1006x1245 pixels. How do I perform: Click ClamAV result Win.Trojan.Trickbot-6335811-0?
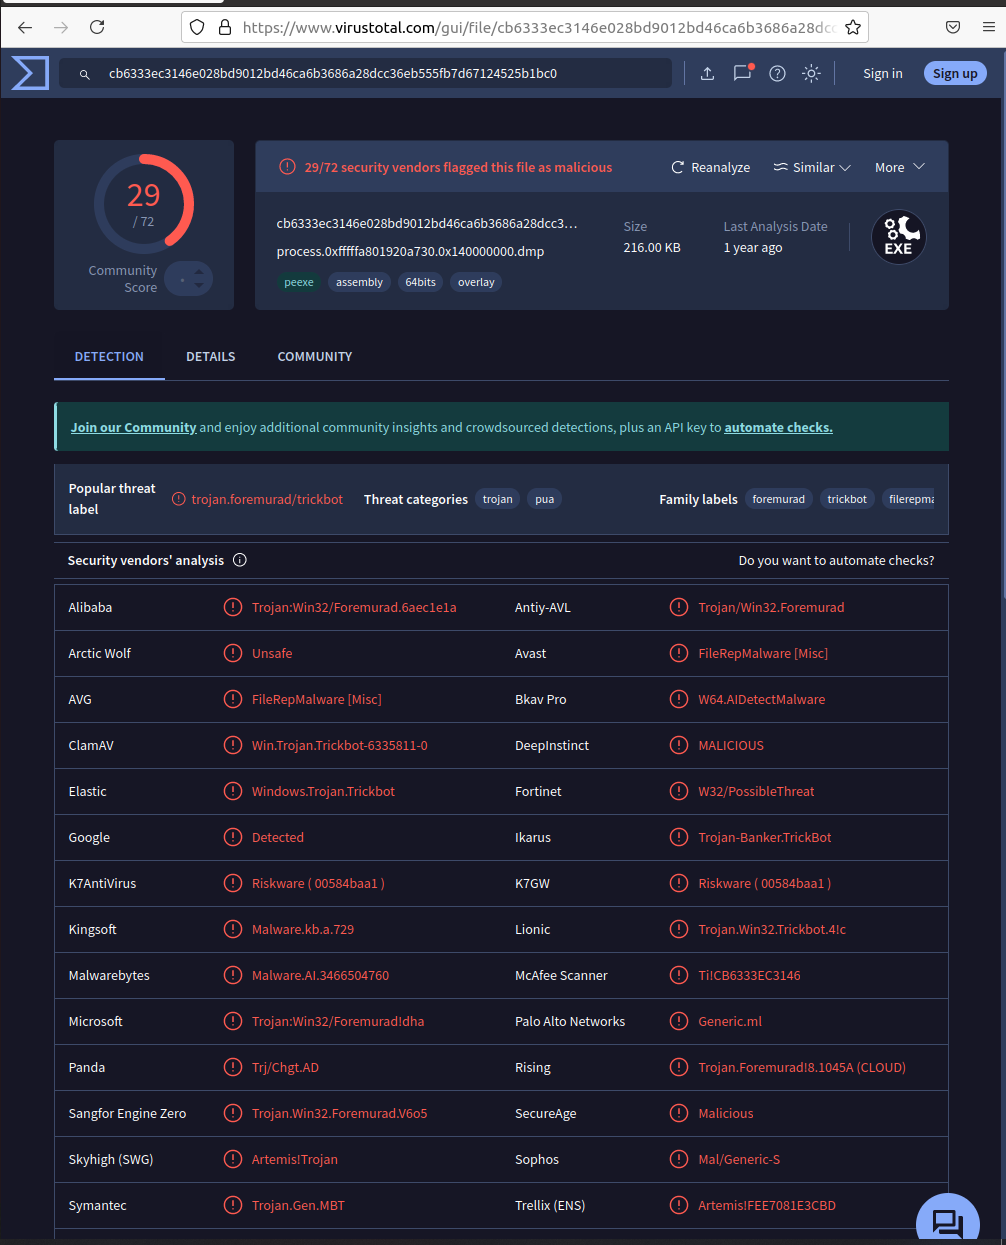(x=340, y=745)
